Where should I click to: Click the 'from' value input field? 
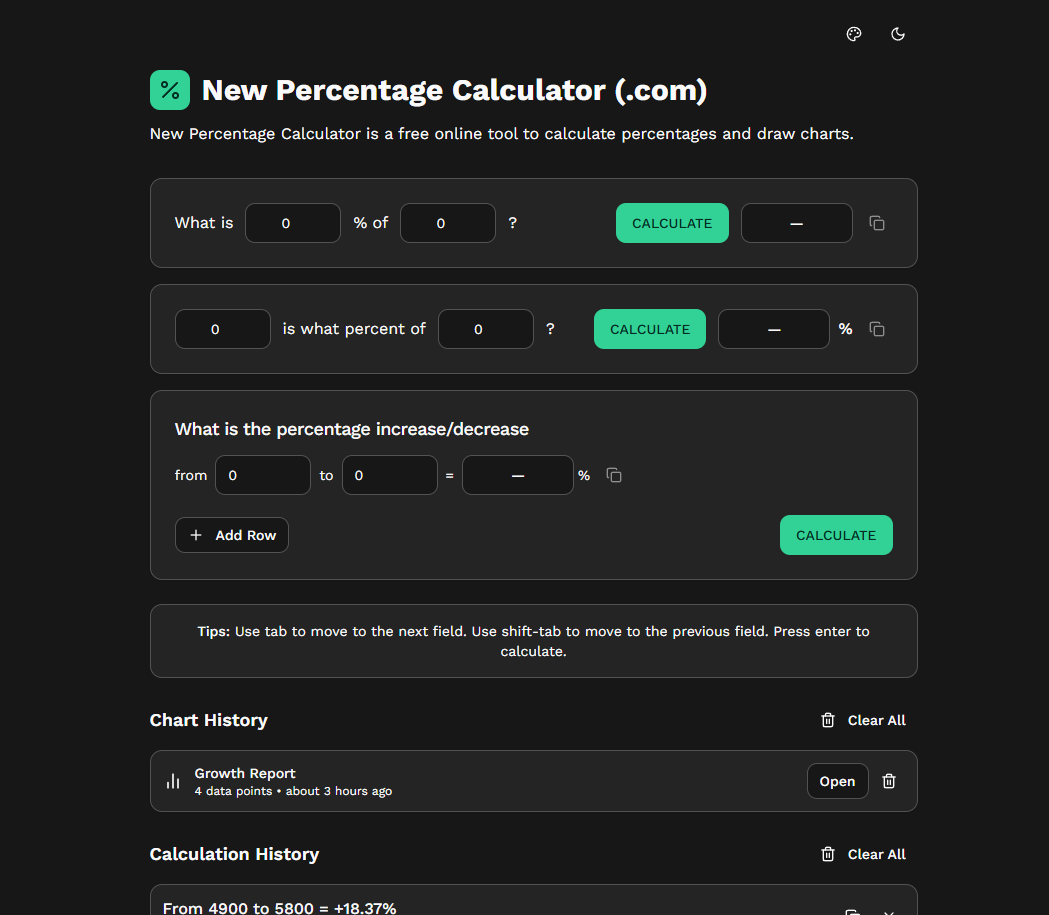[262, 475]
